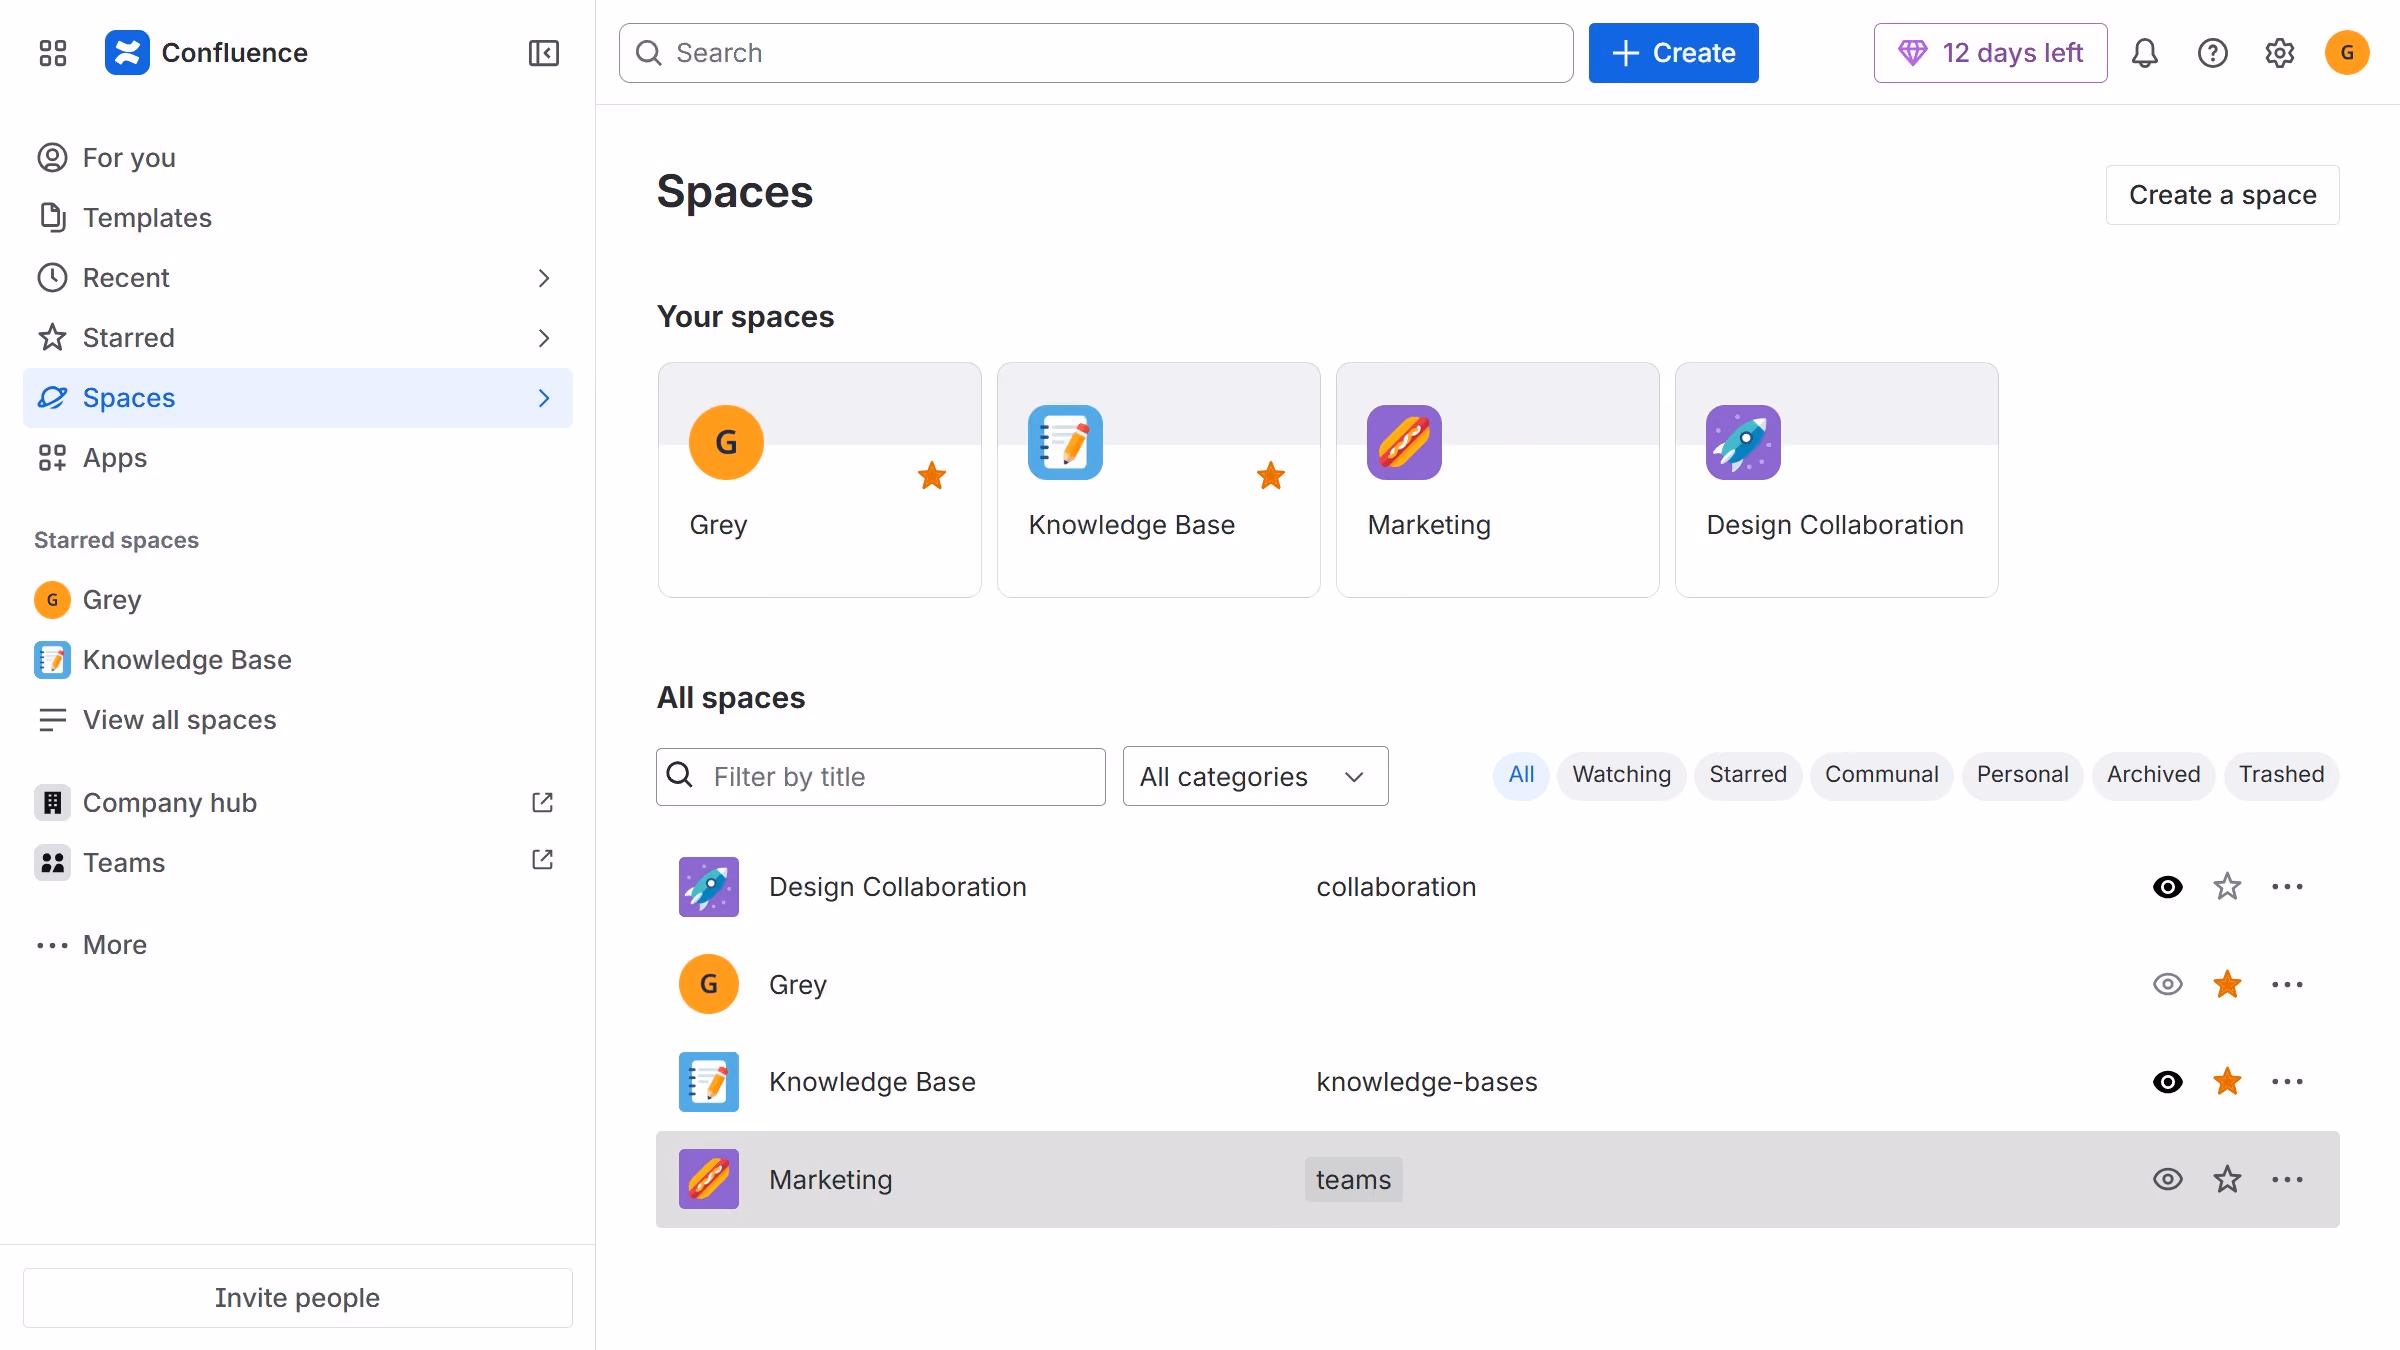The height and width of the screenshot is (1350, 2400).
Task: Click the diamond icon in trial badge
Action: pyautogui.click(x=1912, y=53)
